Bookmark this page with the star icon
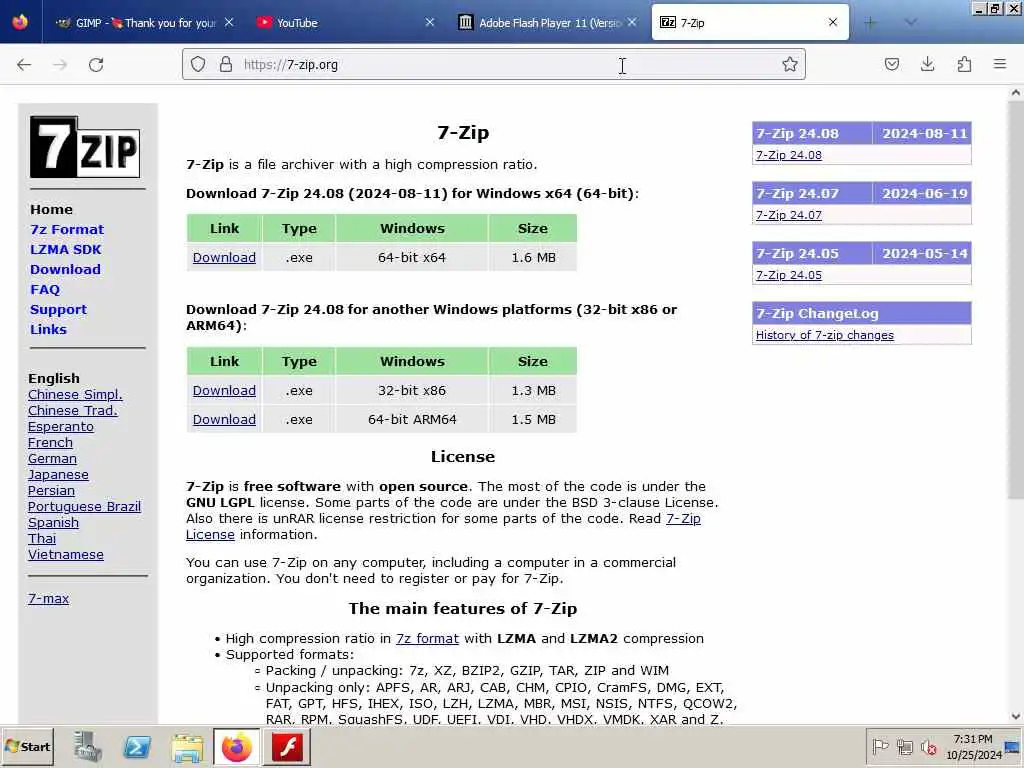 790,64
